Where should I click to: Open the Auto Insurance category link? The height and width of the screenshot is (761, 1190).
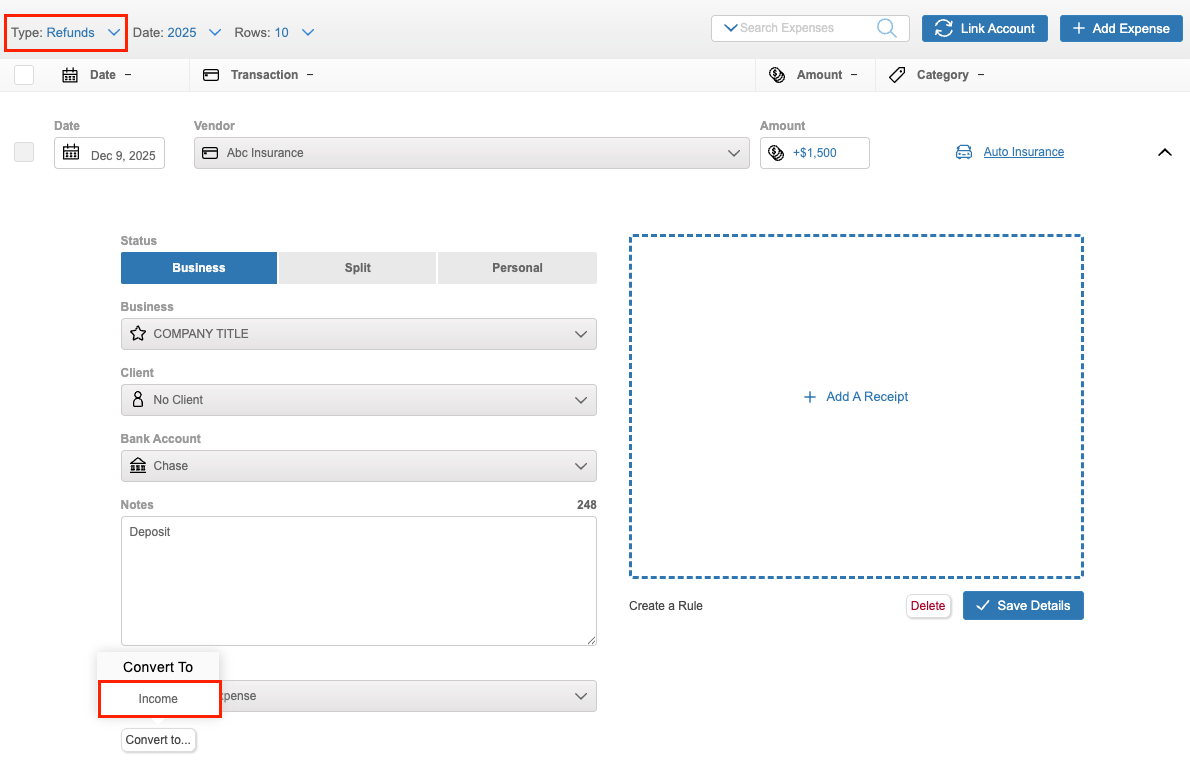(1023, 152)
